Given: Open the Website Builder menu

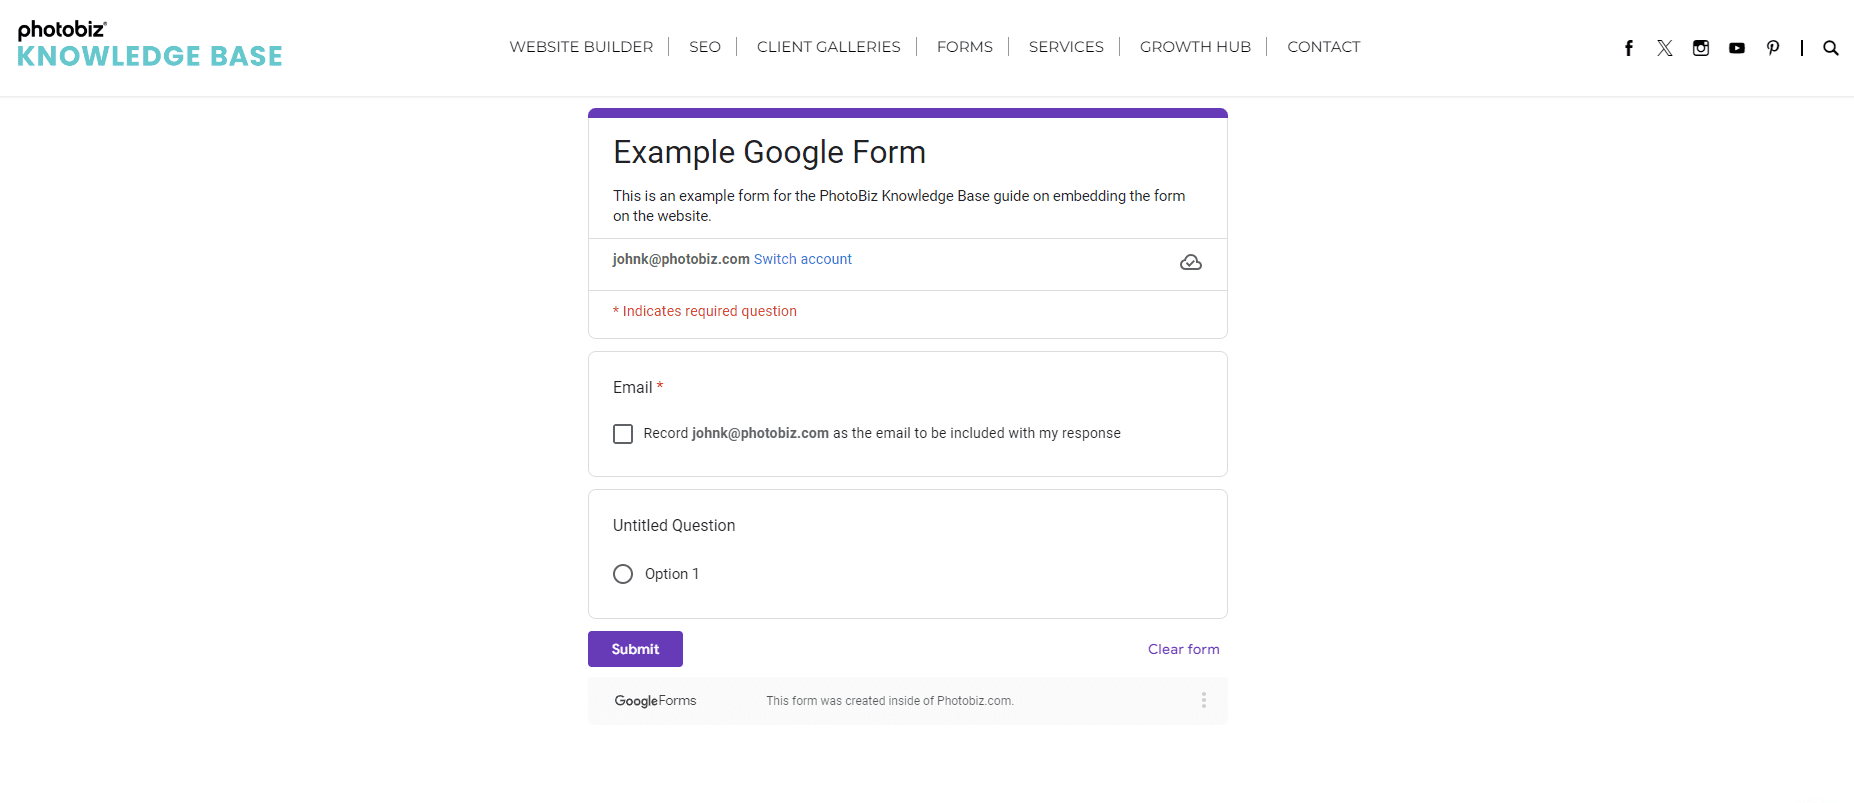Looking at the screenshot, I should [581, 47].
